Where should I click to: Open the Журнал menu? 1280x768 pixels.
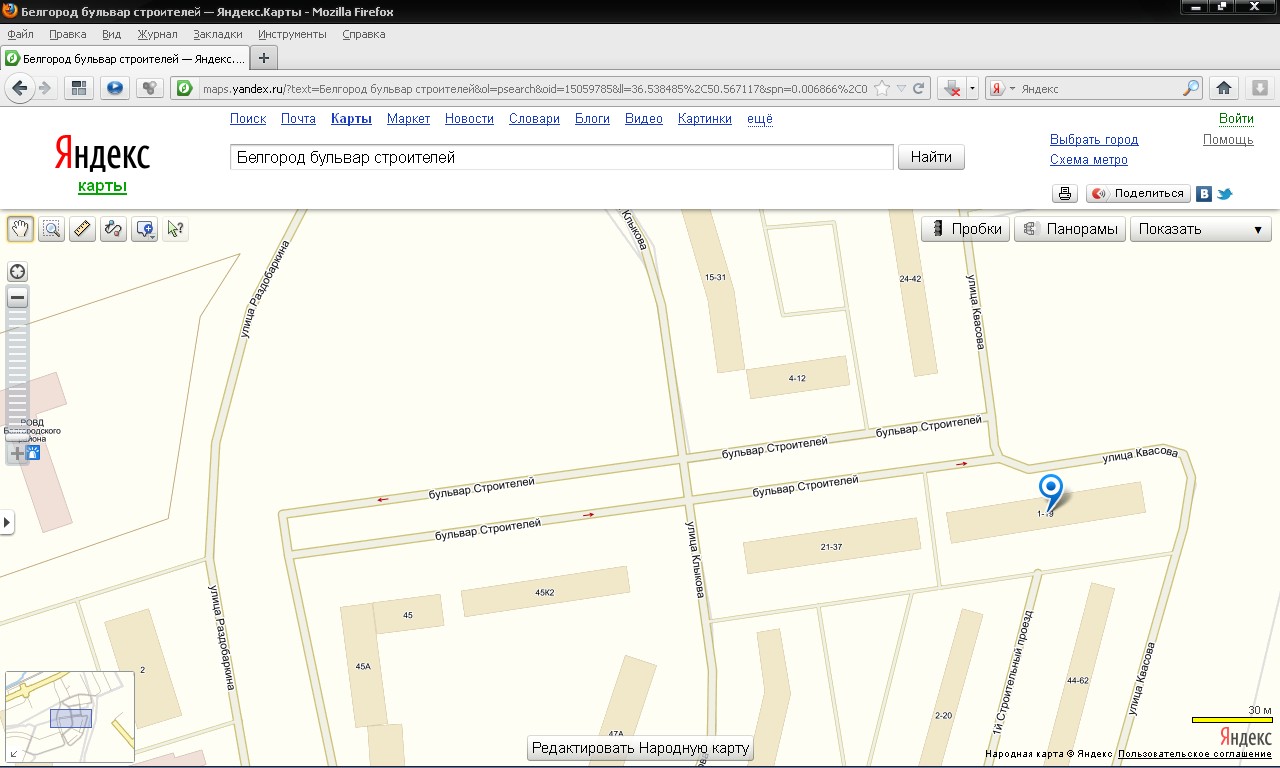click(157, 34)
